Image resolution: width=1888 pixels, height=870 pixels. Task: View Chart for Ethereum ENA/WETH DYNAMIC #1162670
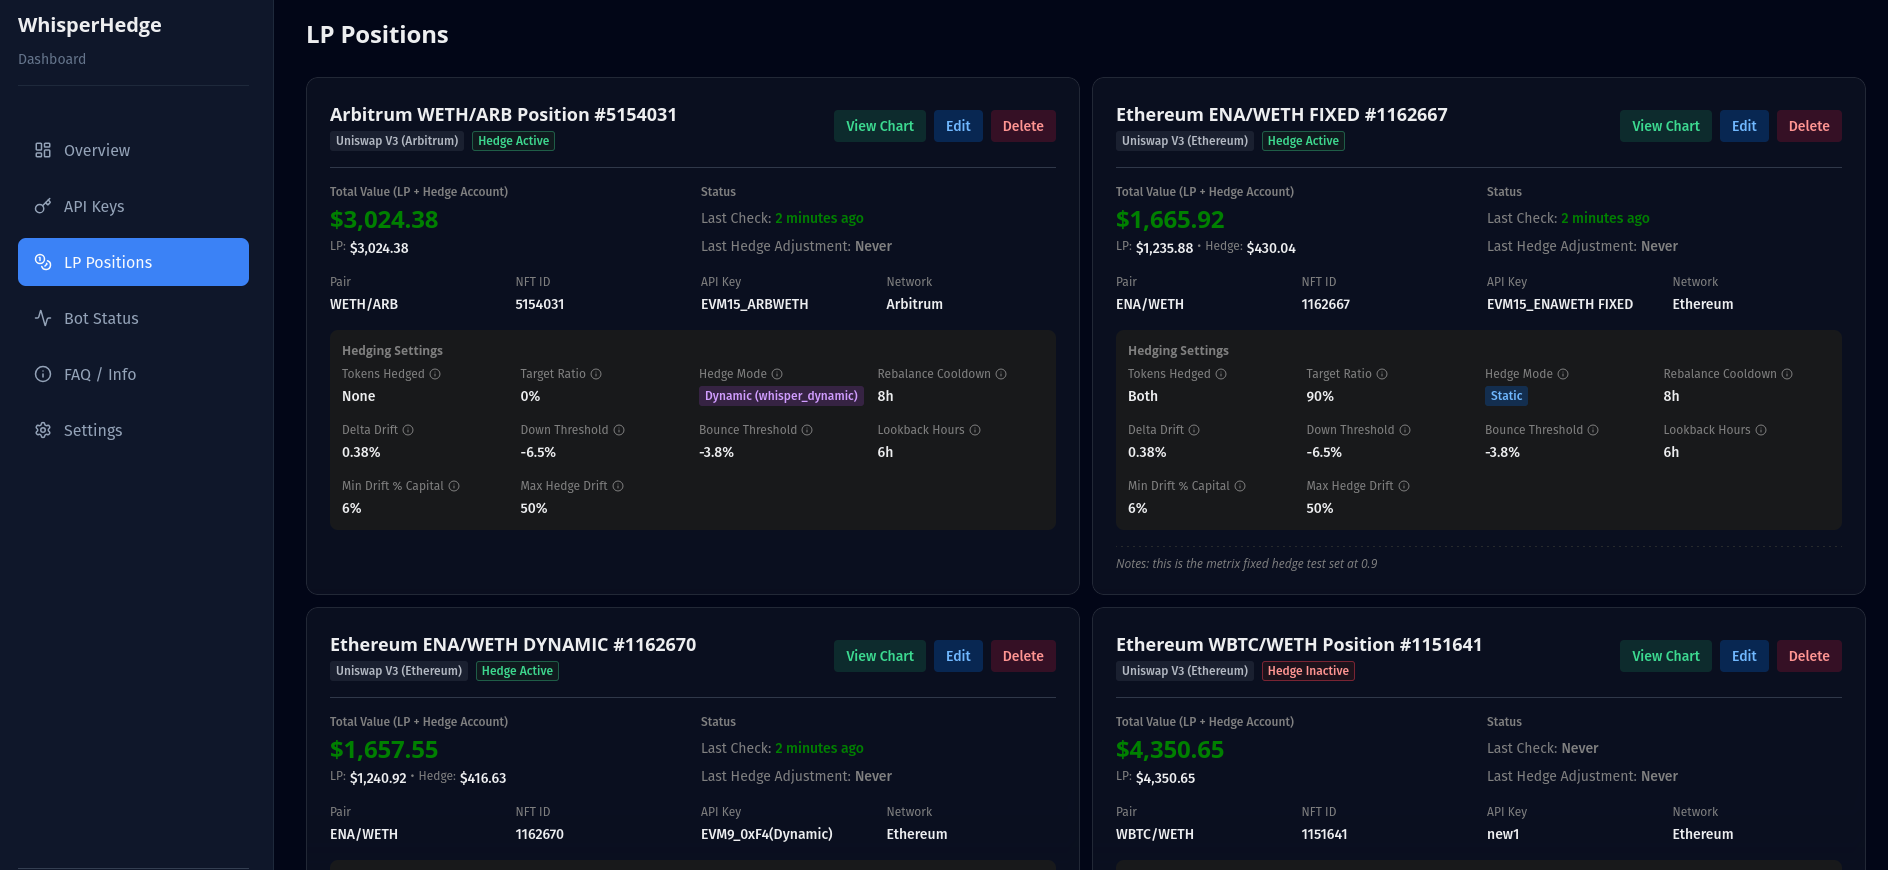[x=880, y=656]
